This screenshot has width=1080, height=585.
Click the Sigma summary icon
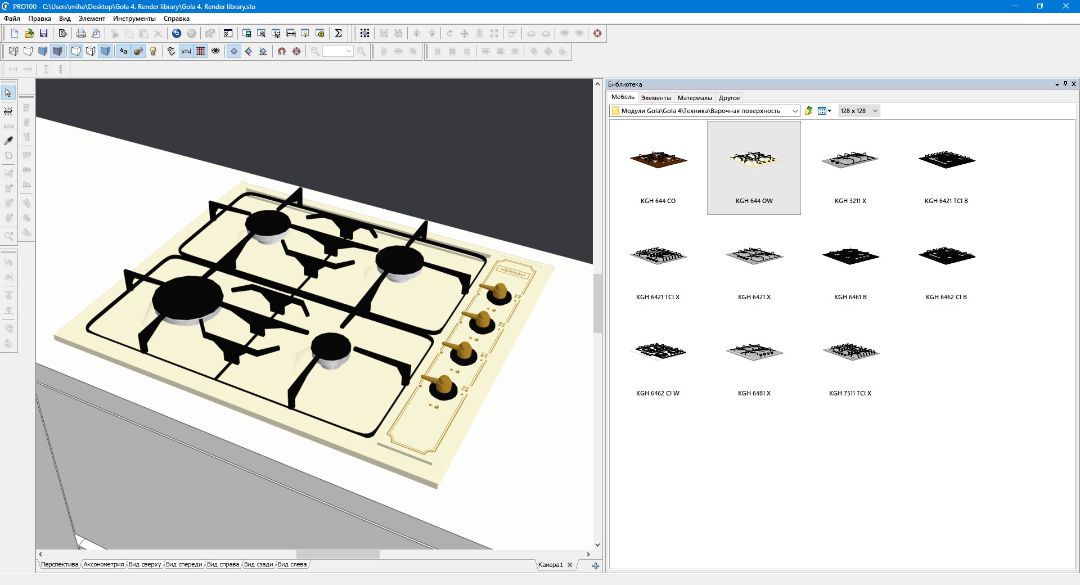338,33
